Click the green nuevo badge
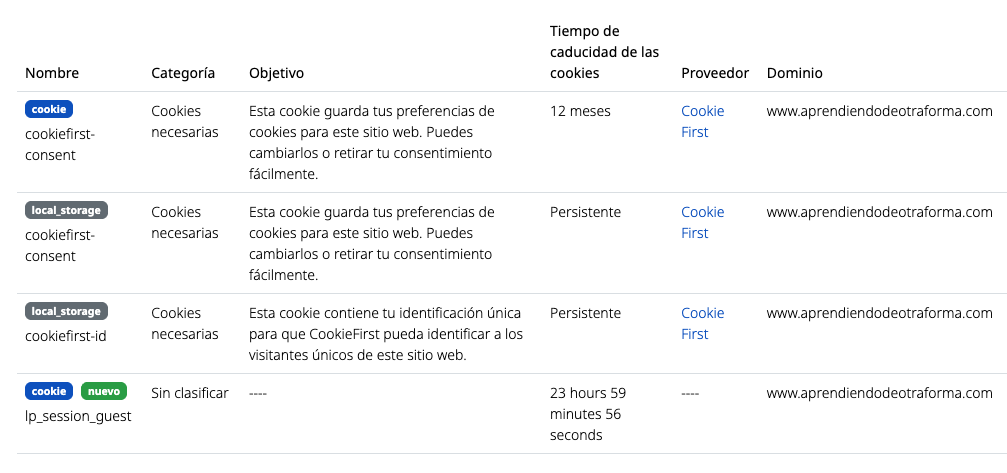The image size is (1007, 473). coord(104,392)
